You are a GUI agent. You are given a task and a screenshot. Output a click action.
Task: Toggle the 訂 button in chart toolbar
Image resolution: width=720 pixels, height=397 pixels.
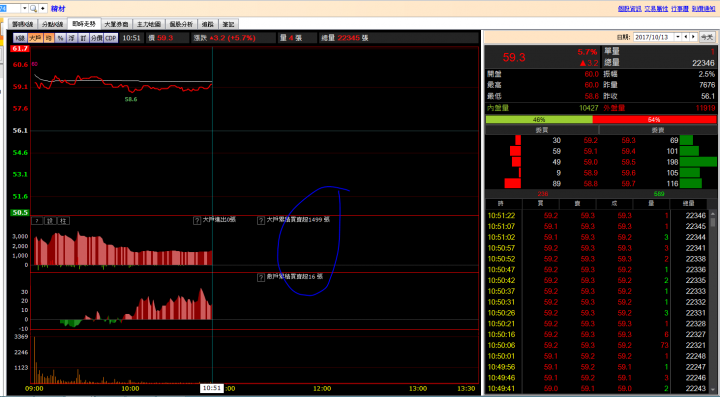tap(83, 38)
